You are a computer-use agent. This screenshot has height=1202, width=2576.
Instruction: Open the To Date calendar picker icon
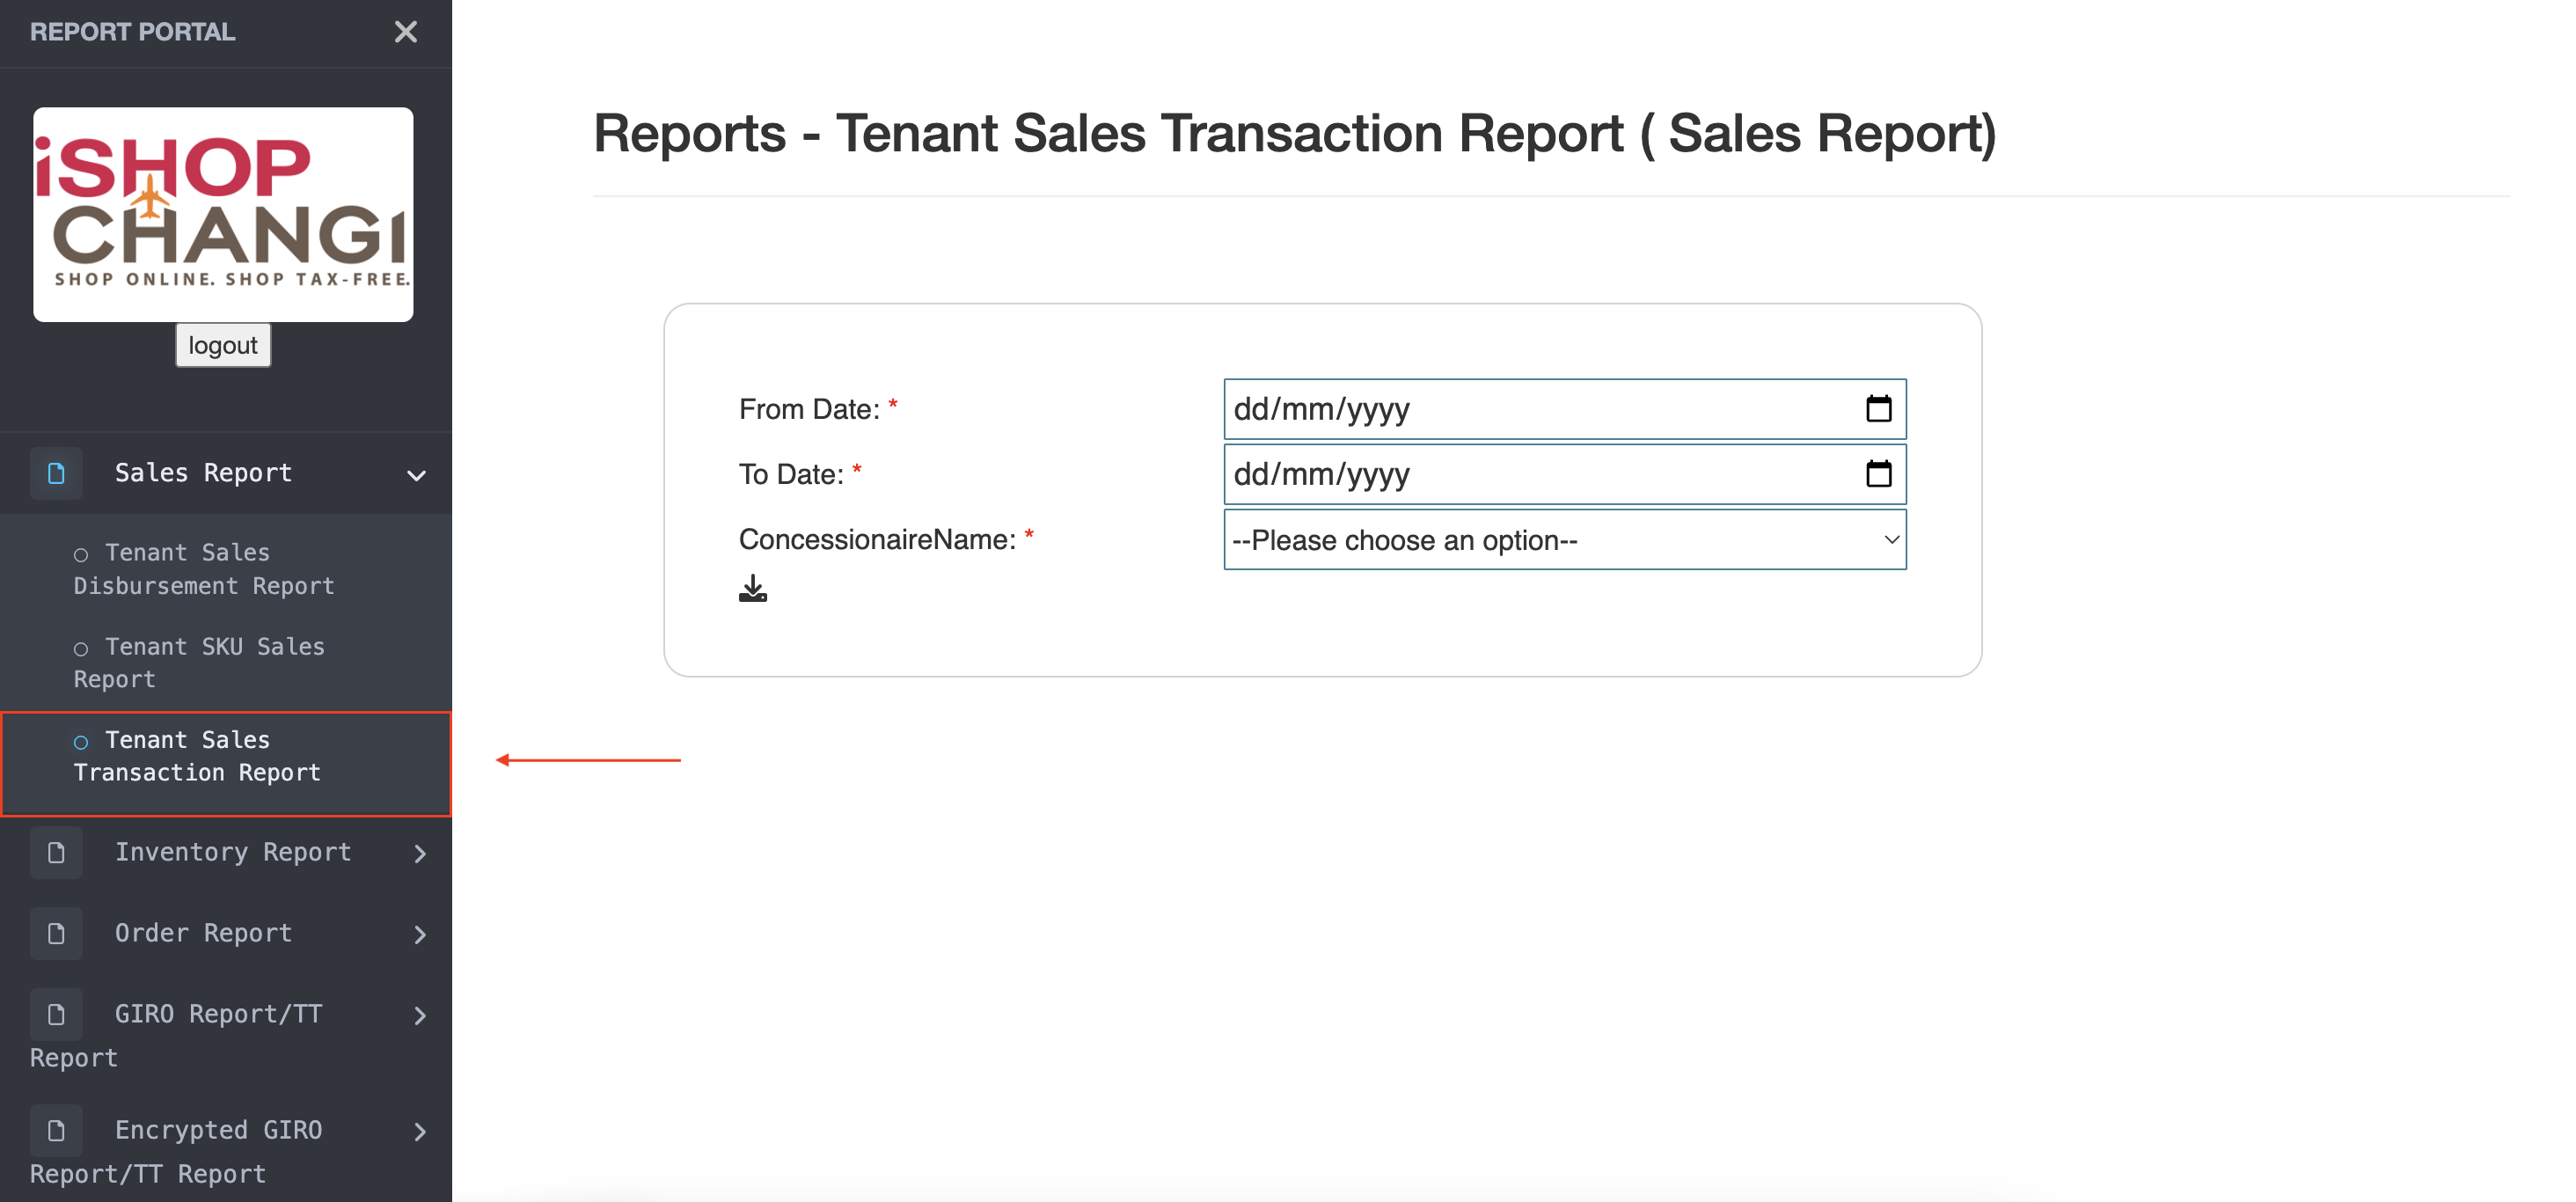(x=1878, y=474)
